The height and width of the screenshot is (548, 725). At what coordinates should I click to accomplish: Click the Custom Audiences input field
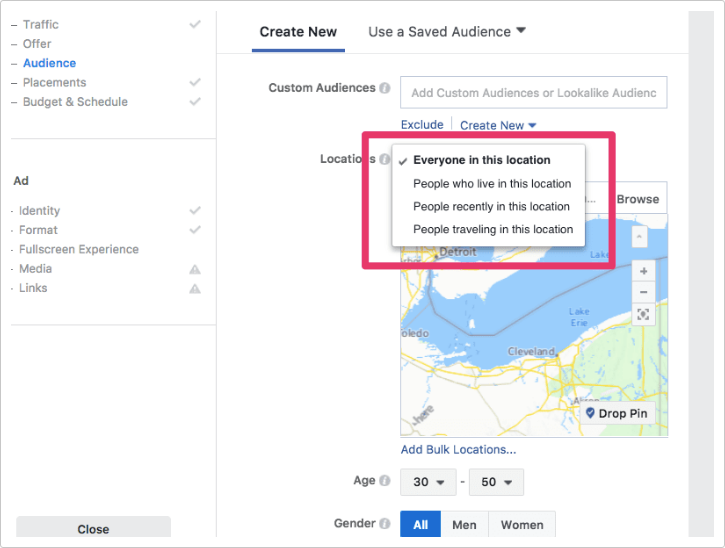[533, 93]
